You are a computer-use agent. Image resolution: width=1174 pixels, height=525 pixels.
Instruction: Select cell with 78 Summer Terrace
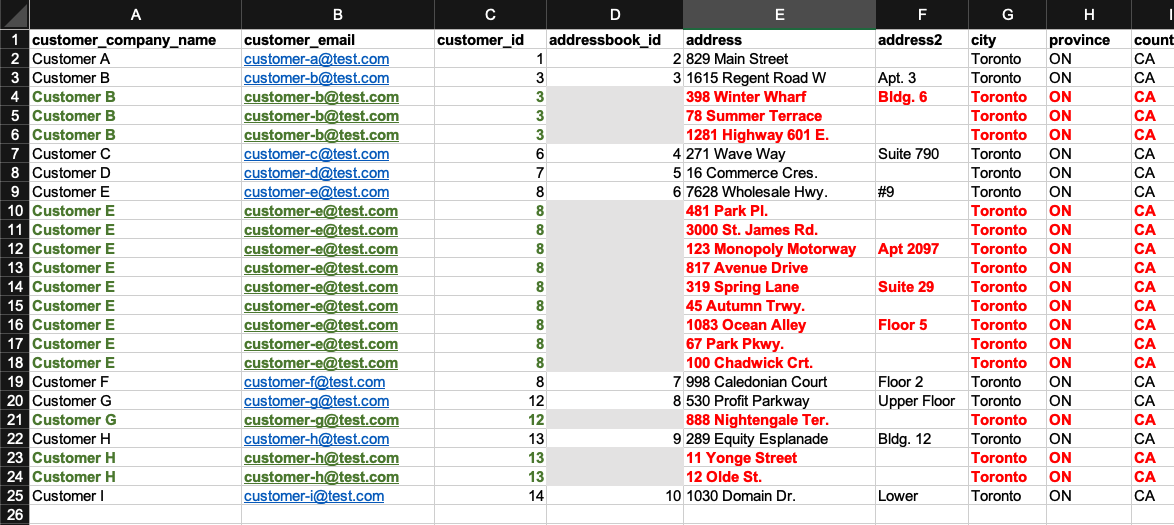pyautogui.click(x=779, y=116)
